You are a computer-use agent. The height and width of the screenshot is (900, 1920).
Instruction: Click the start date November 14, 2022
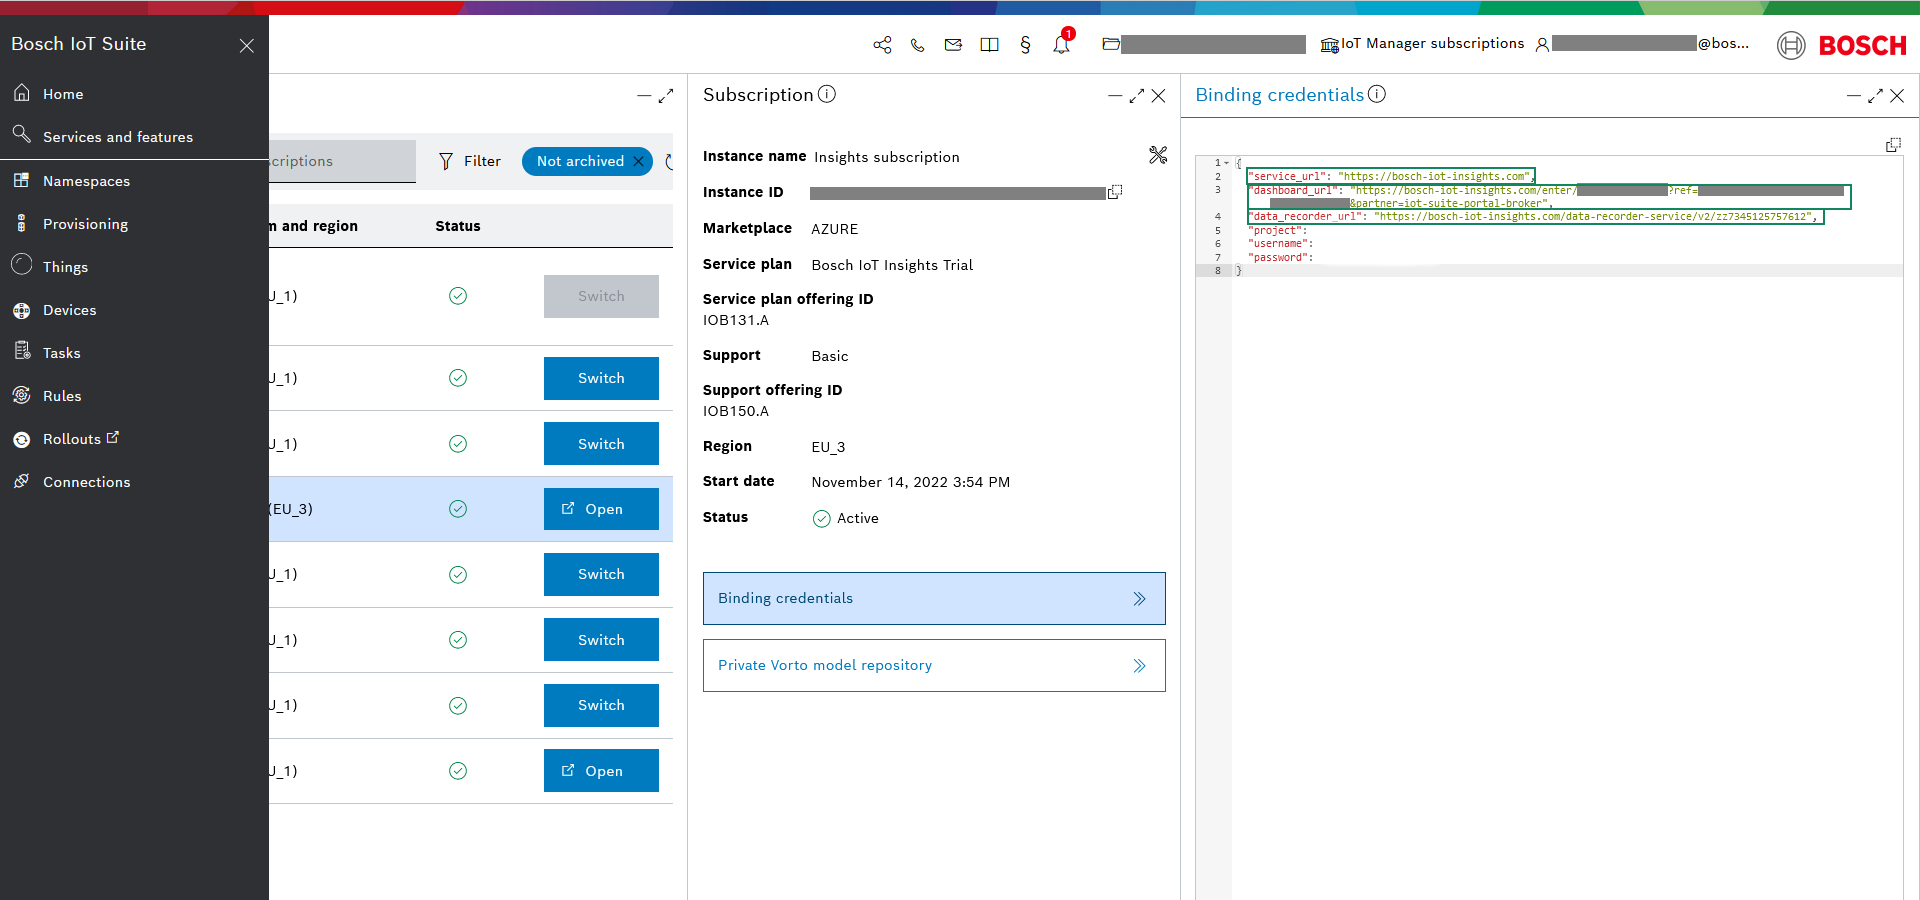point(911,482)
